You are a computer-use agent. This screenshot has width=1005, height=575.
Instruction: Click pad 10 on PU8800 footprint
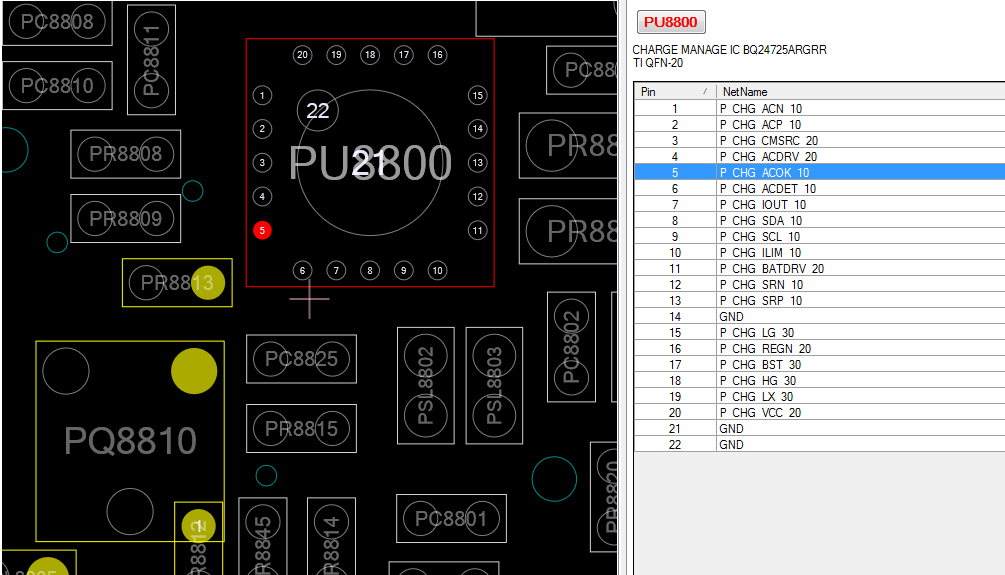[x=437, y=271]
